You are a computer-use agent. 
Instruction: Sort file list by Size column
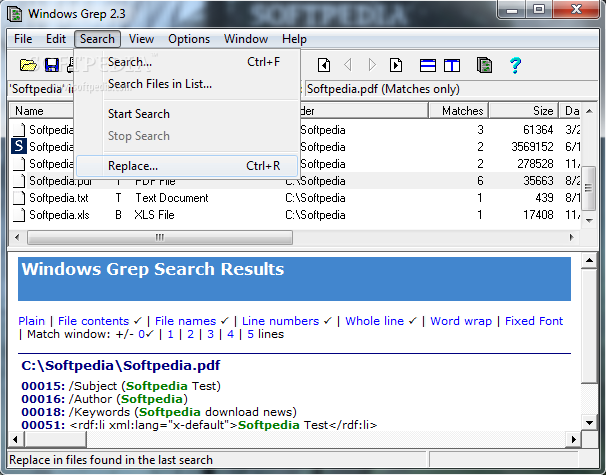pos(524,111)
